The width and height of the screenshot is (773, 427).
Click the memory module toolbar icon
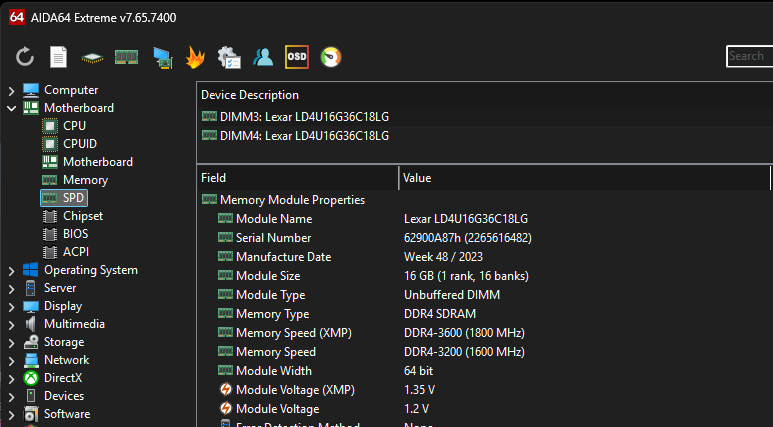point(126,57)
